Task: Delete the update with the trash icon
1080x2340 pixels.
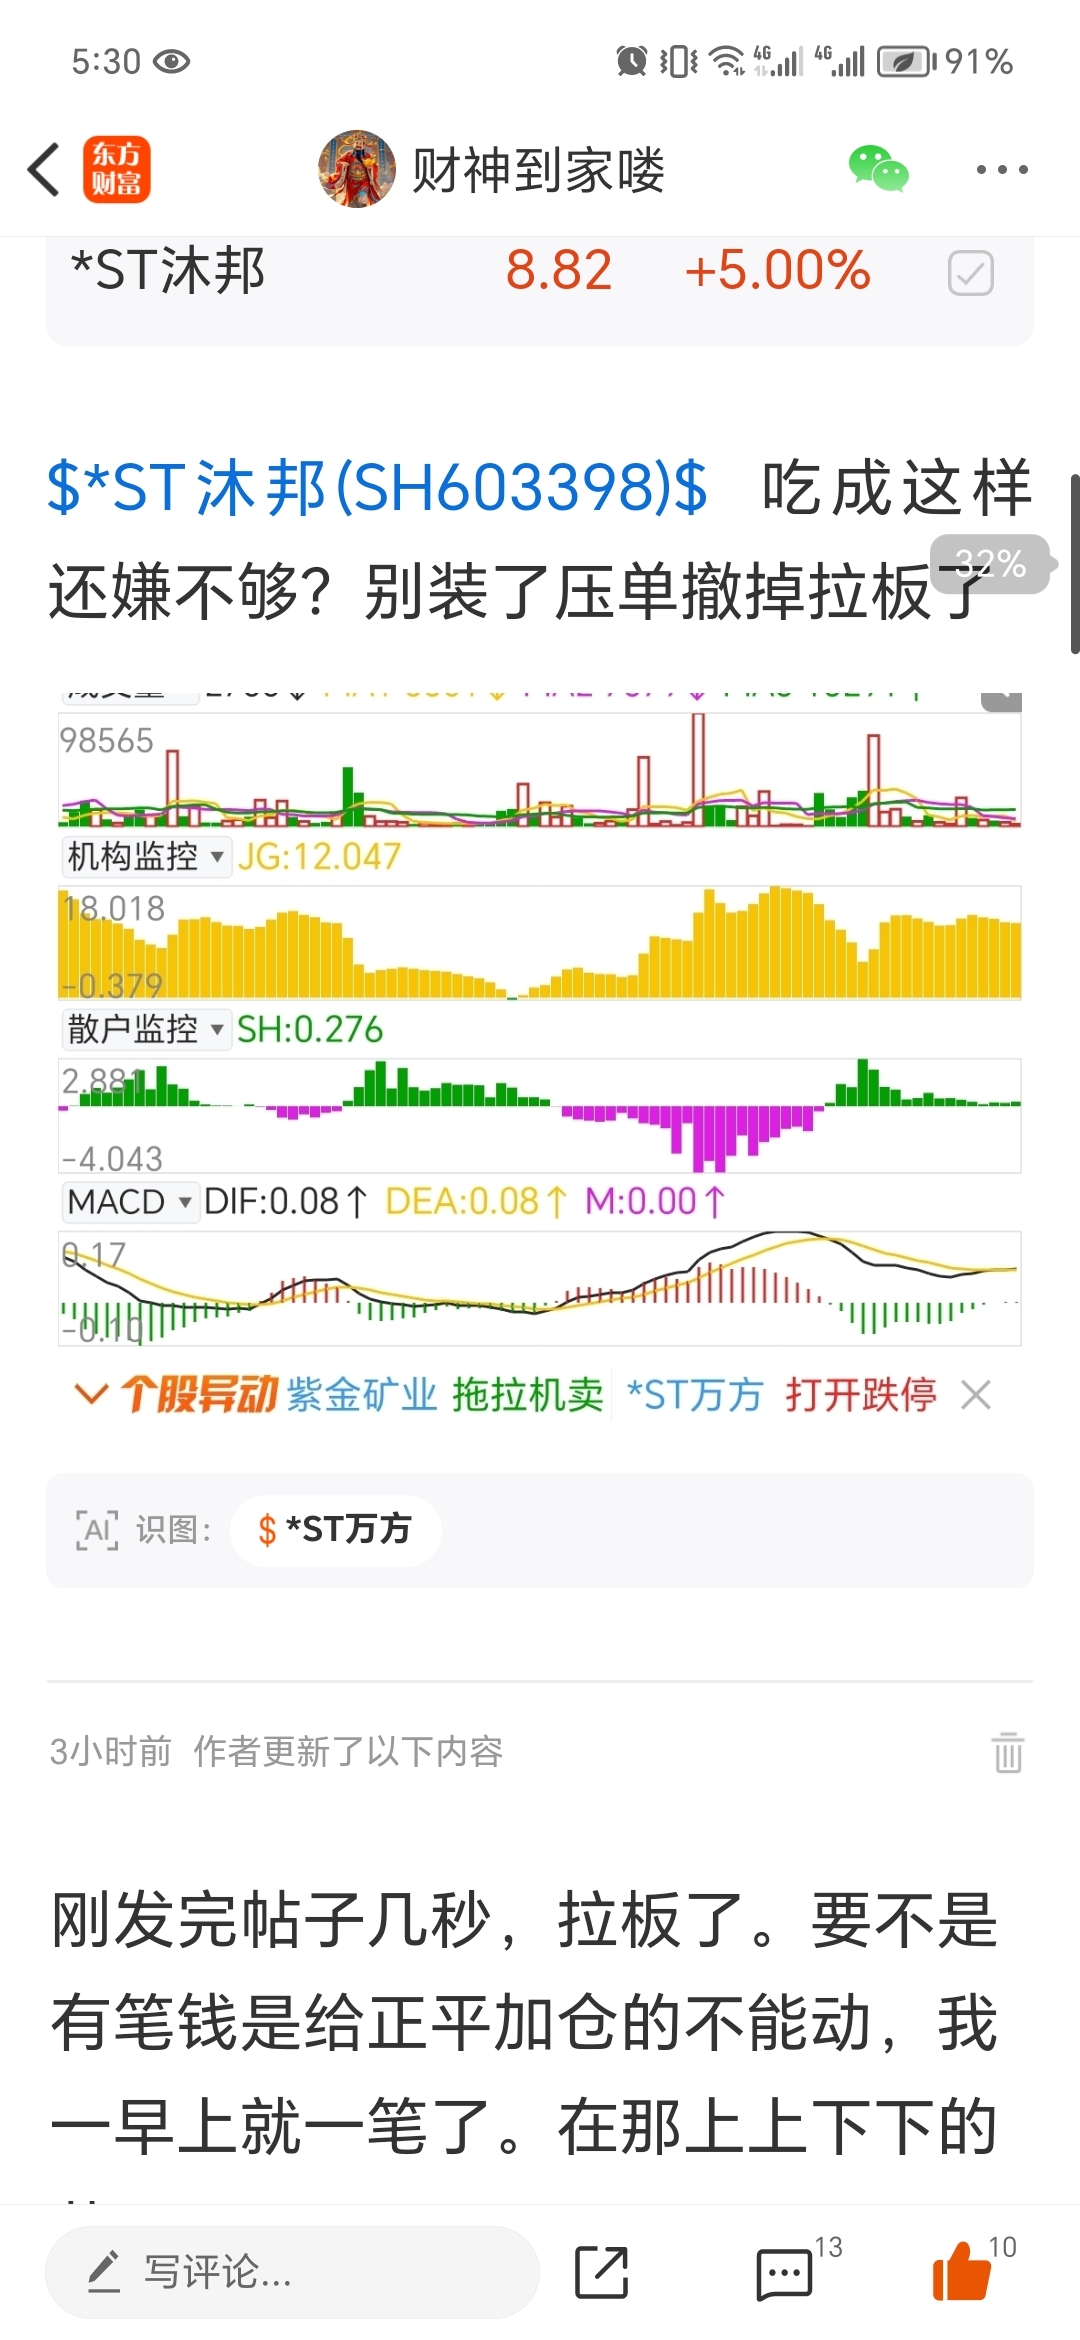Action: click(1007, 1752)
